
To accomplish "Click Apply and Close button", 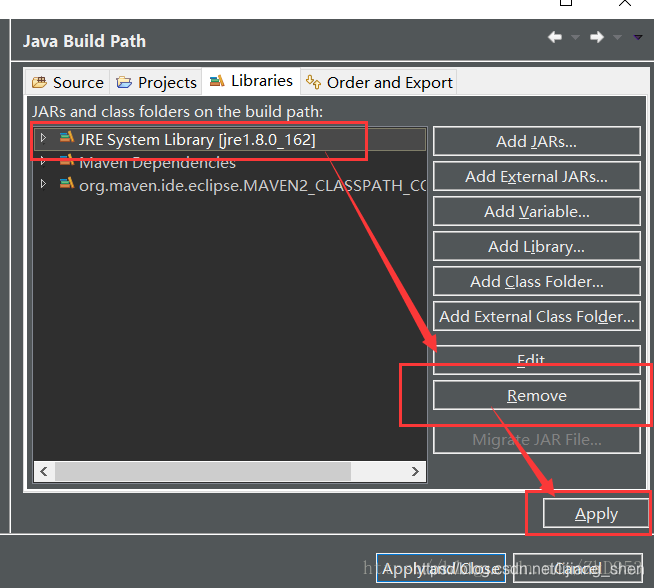I will (441, 568).
